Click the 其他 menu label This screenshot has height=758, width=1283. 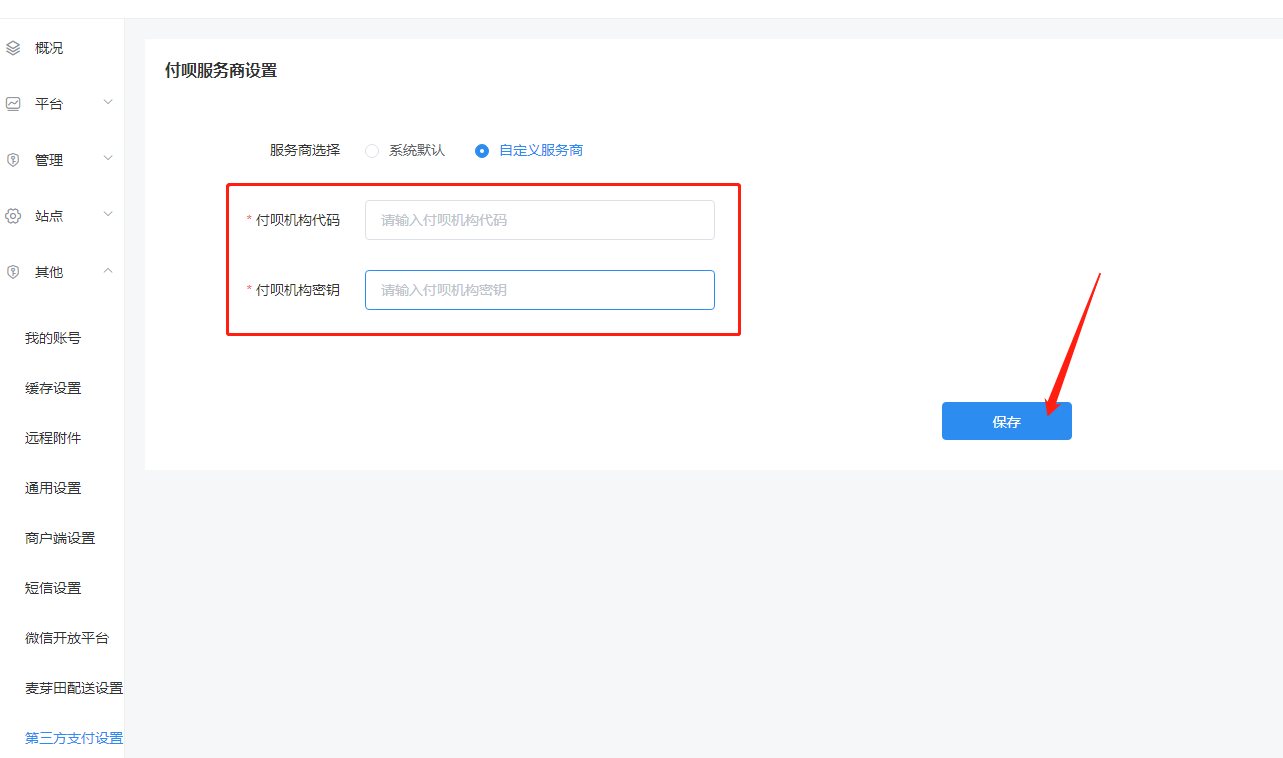coord(49,272)
